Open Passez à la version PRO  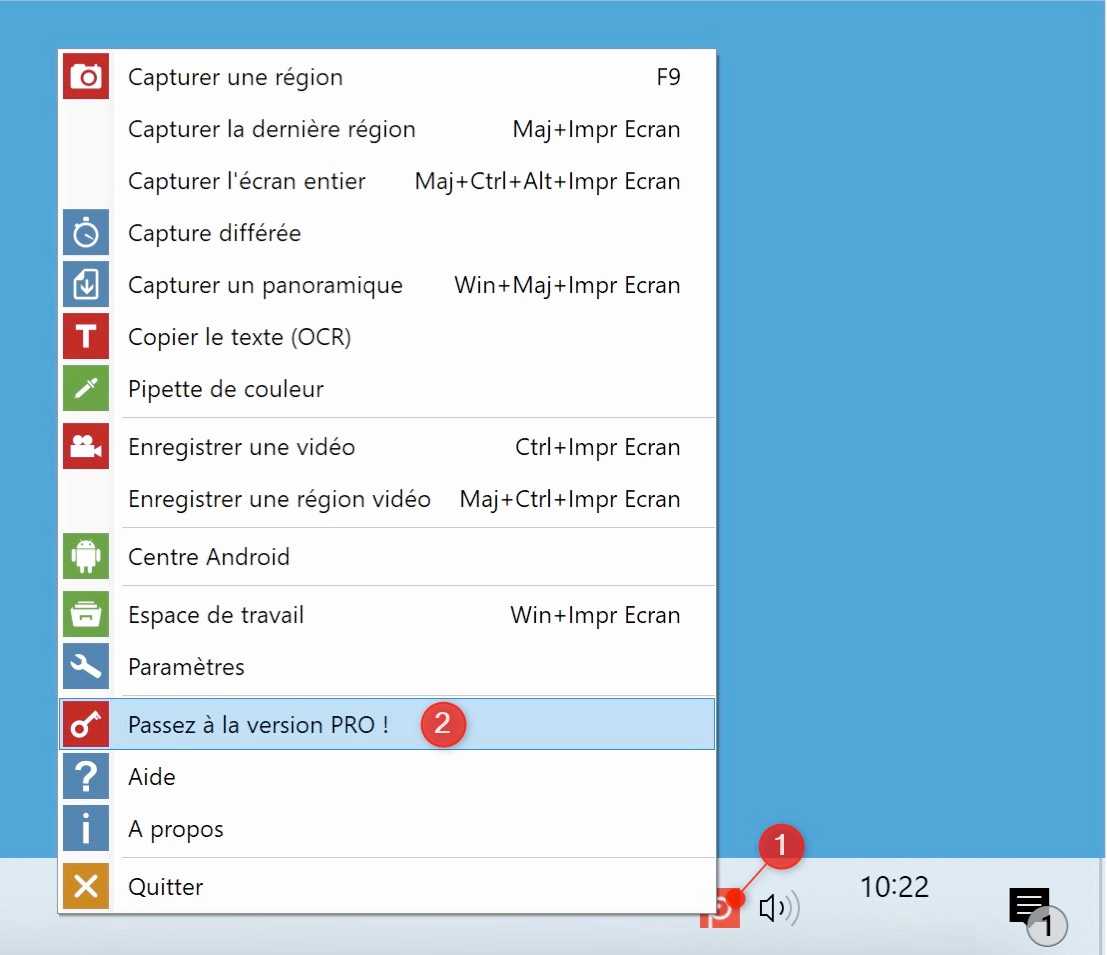click(258, 725)
